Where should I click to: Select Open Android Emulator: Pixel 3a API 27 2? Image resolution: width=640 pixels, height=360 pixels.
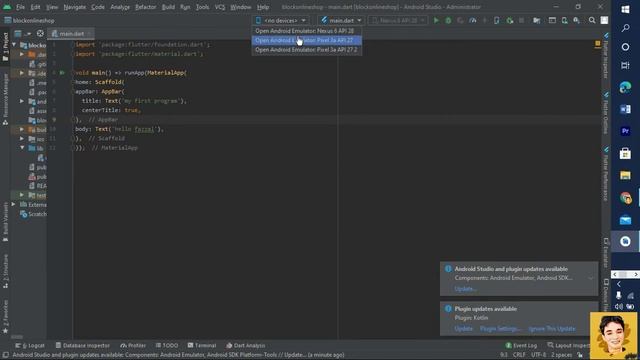[307, 50]
